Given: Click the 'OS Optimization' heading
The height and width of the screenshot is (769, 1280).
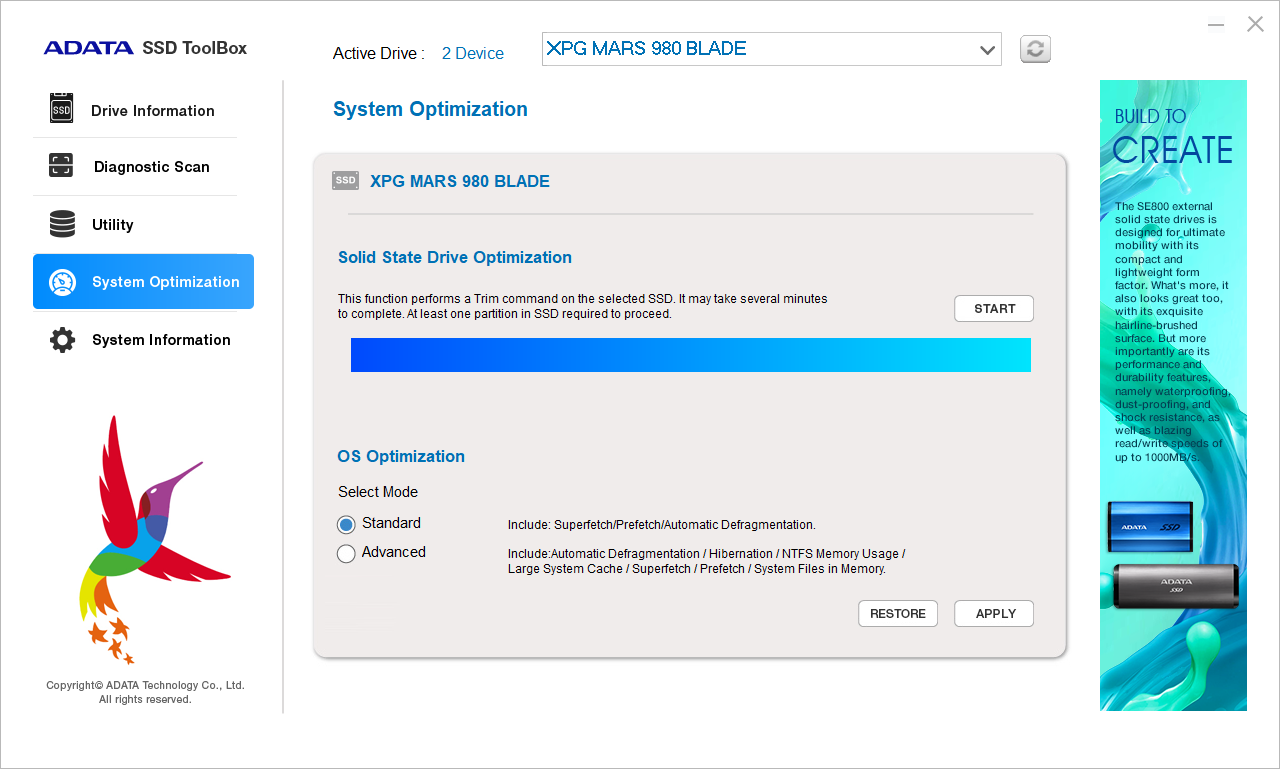Looking at the screenshot, I should click(x=401, y=457).
